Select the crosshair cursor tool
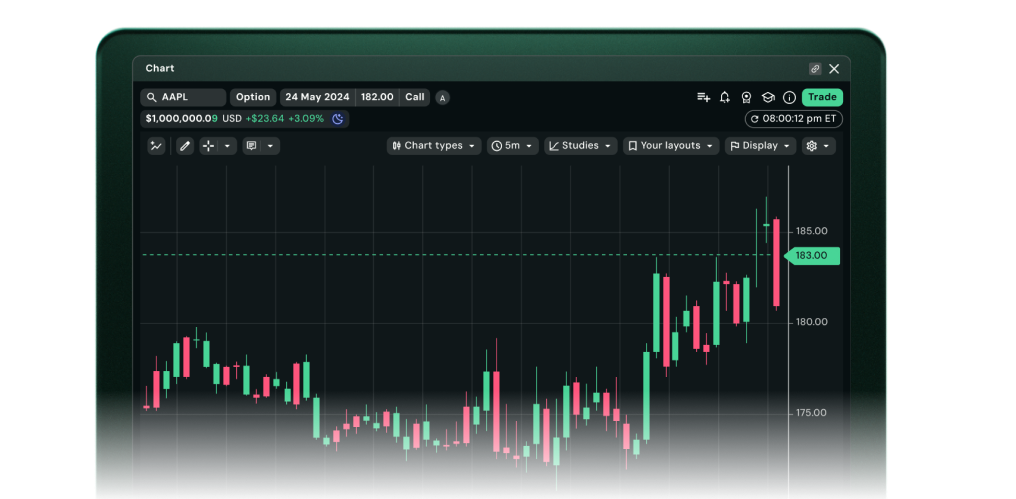This screenshot has height=499, width=1016. 208,146
